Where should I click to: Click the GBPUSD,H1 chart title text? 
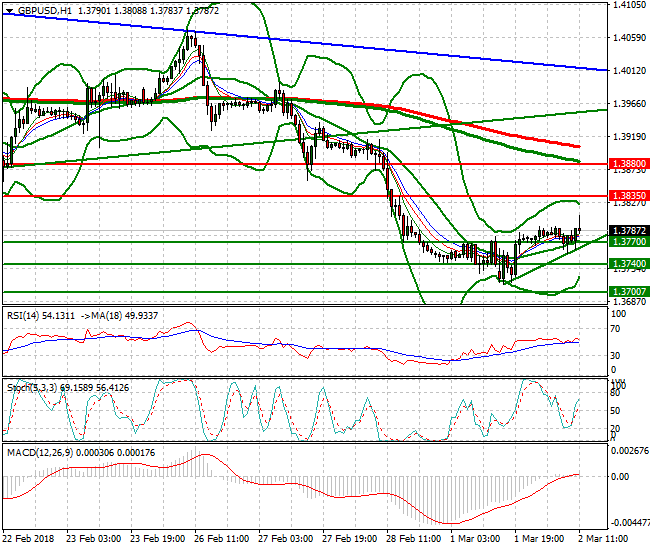(x=44, y=11)
